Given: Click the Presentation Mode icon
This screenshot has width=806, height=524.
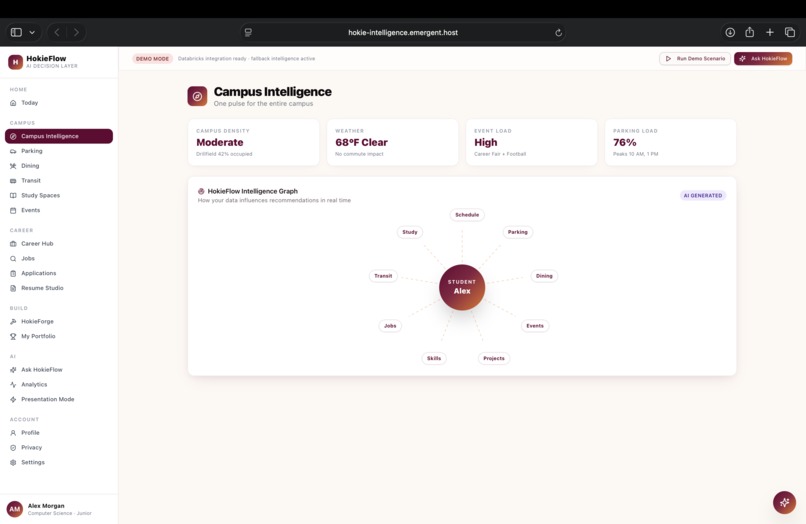Looking at the screenshot, I should pos(13,400).
